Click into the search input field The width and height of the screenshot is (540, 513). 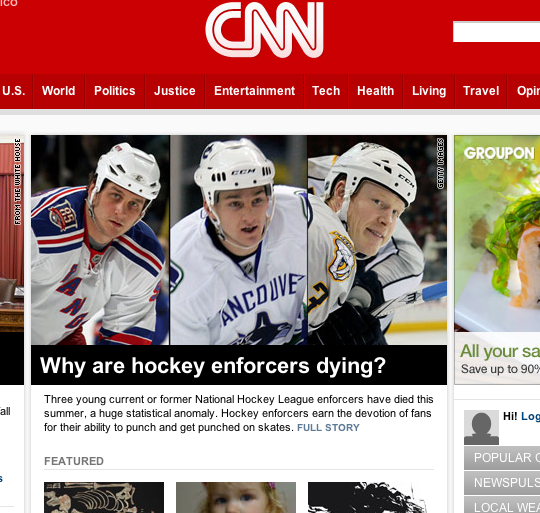pyautogui.click(x=497, y=32)
